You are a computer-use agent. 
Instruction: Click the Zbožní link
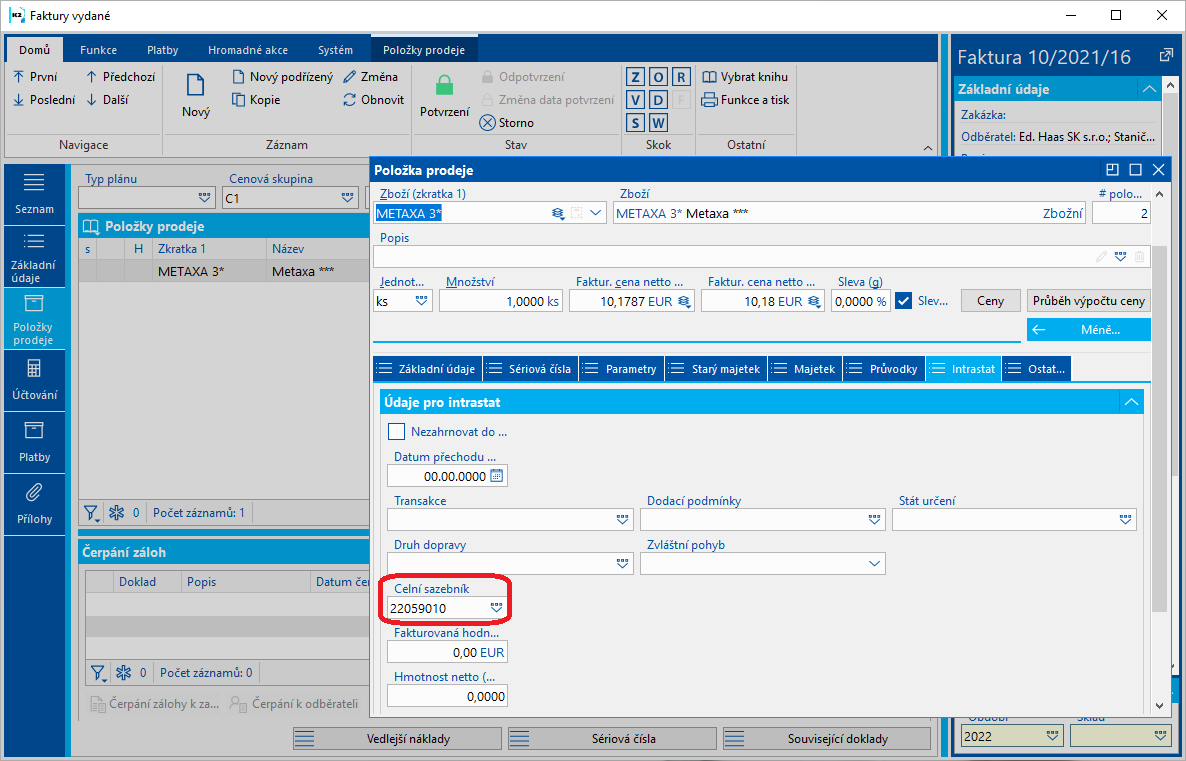[x=1063, y=213]
